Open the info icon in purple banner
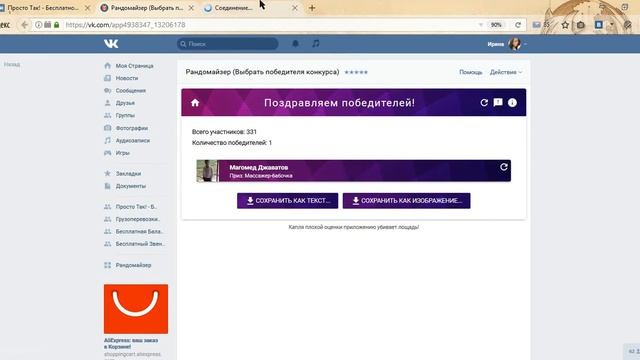640x360 pixels. pyautogui.click(x=512, y=102)
